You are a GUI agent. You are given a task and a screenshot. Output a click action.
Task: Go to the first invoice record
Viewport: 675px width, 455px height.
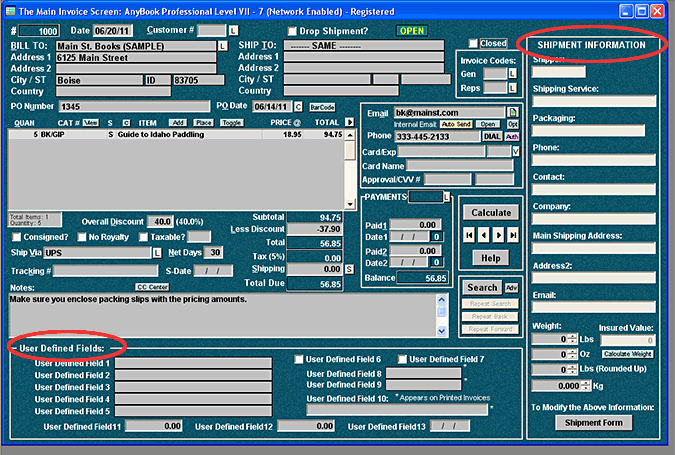click(470, 235)
